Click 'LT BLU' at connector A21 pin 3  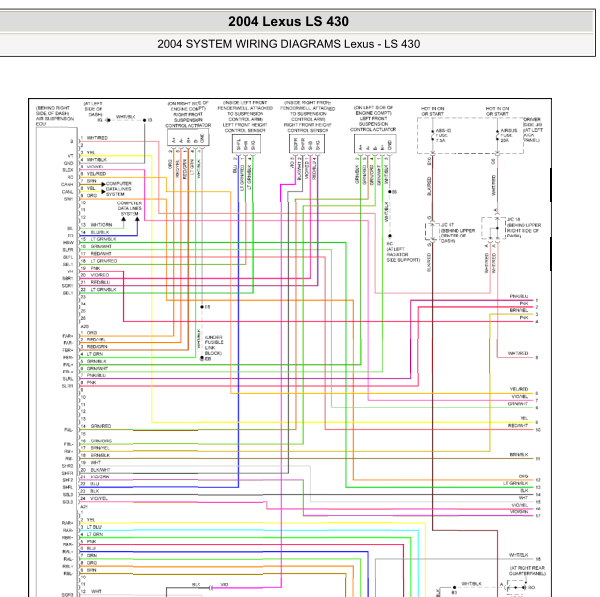coord(94,527)
